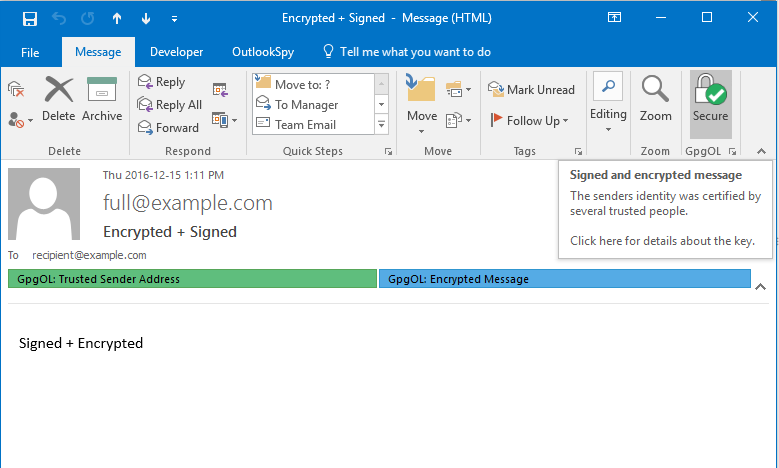The height and width of the screenshot is (468, 779).
Task: Expand the Quick Steps gallery list
Action: (381, 125)
